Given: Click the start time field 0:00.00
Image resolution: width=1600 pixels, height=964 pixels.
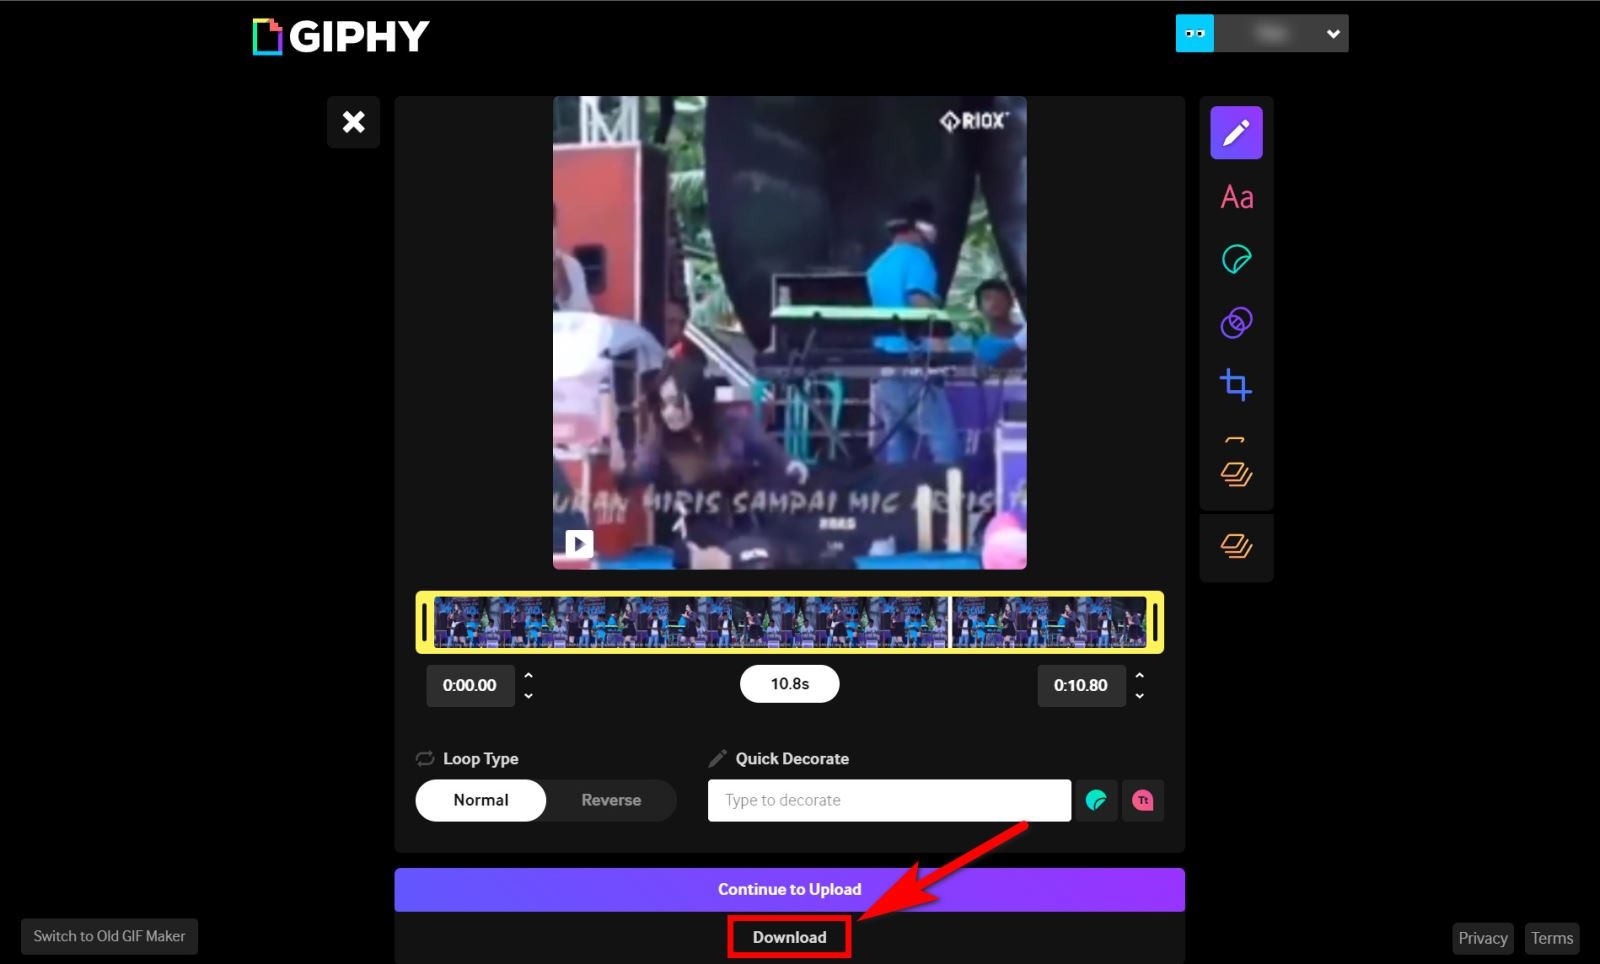Looking at the screenshot, I should tap(470, 685).
